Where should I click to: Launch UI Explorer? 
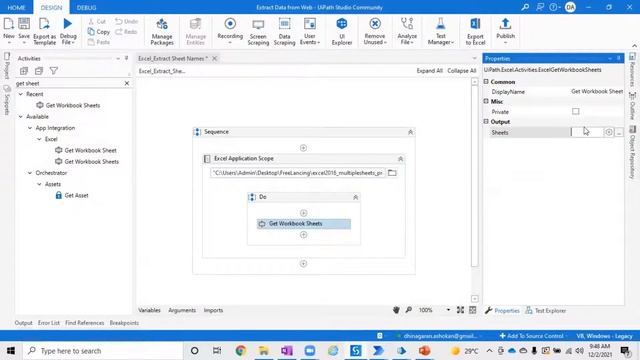pyautogui.click(x=342, y=31)
